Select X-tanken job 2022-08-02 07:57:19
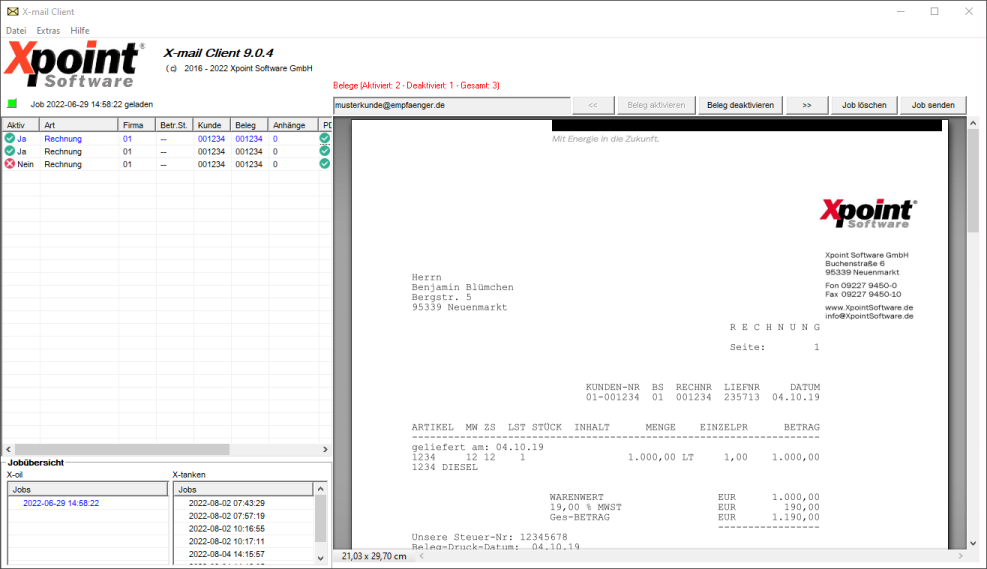987x569 pixels. coord(227,515)
